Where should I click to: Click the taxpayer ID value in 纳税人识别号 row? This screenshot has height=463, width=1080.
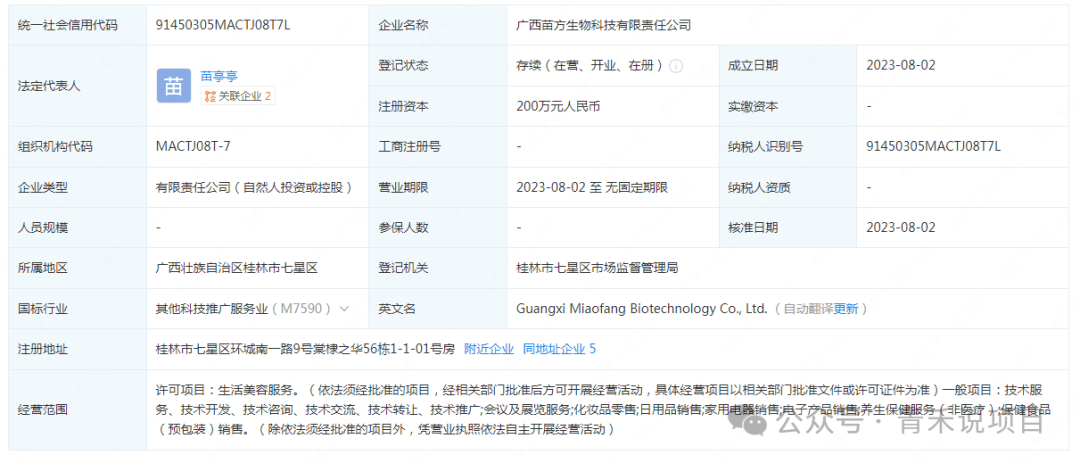(933, 146)
